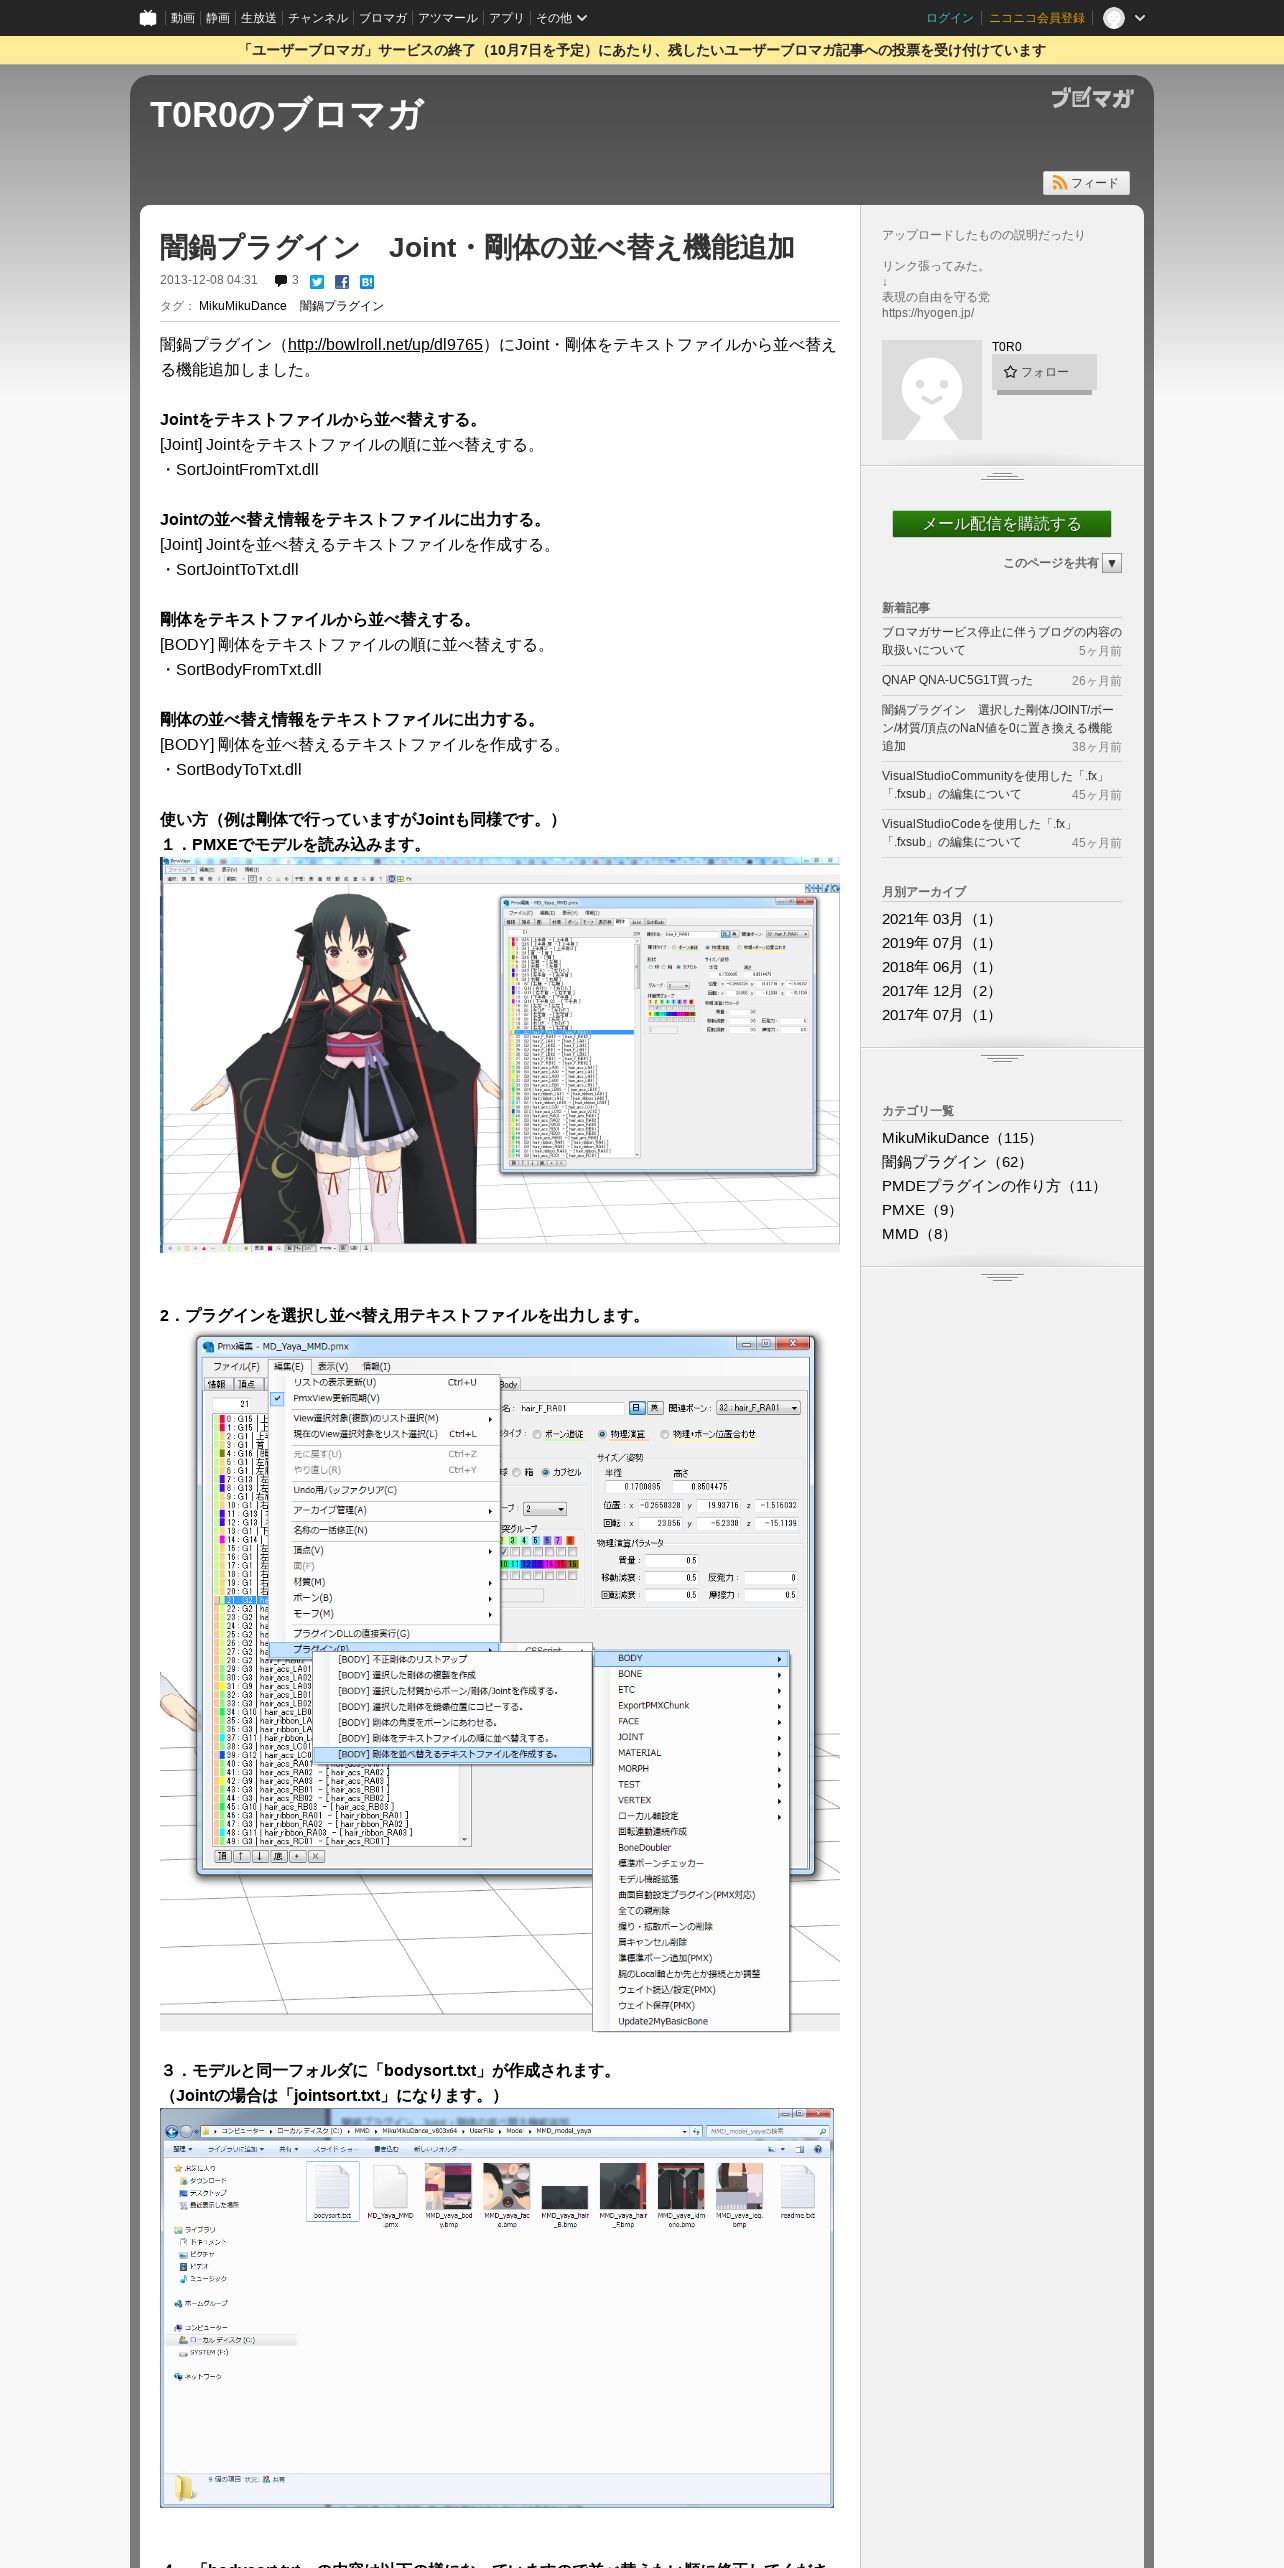Viewport: 1284px width, 2568px height.
Task: Open category 闇鍋プラグイン（62）
Action: pos(957,1162)
